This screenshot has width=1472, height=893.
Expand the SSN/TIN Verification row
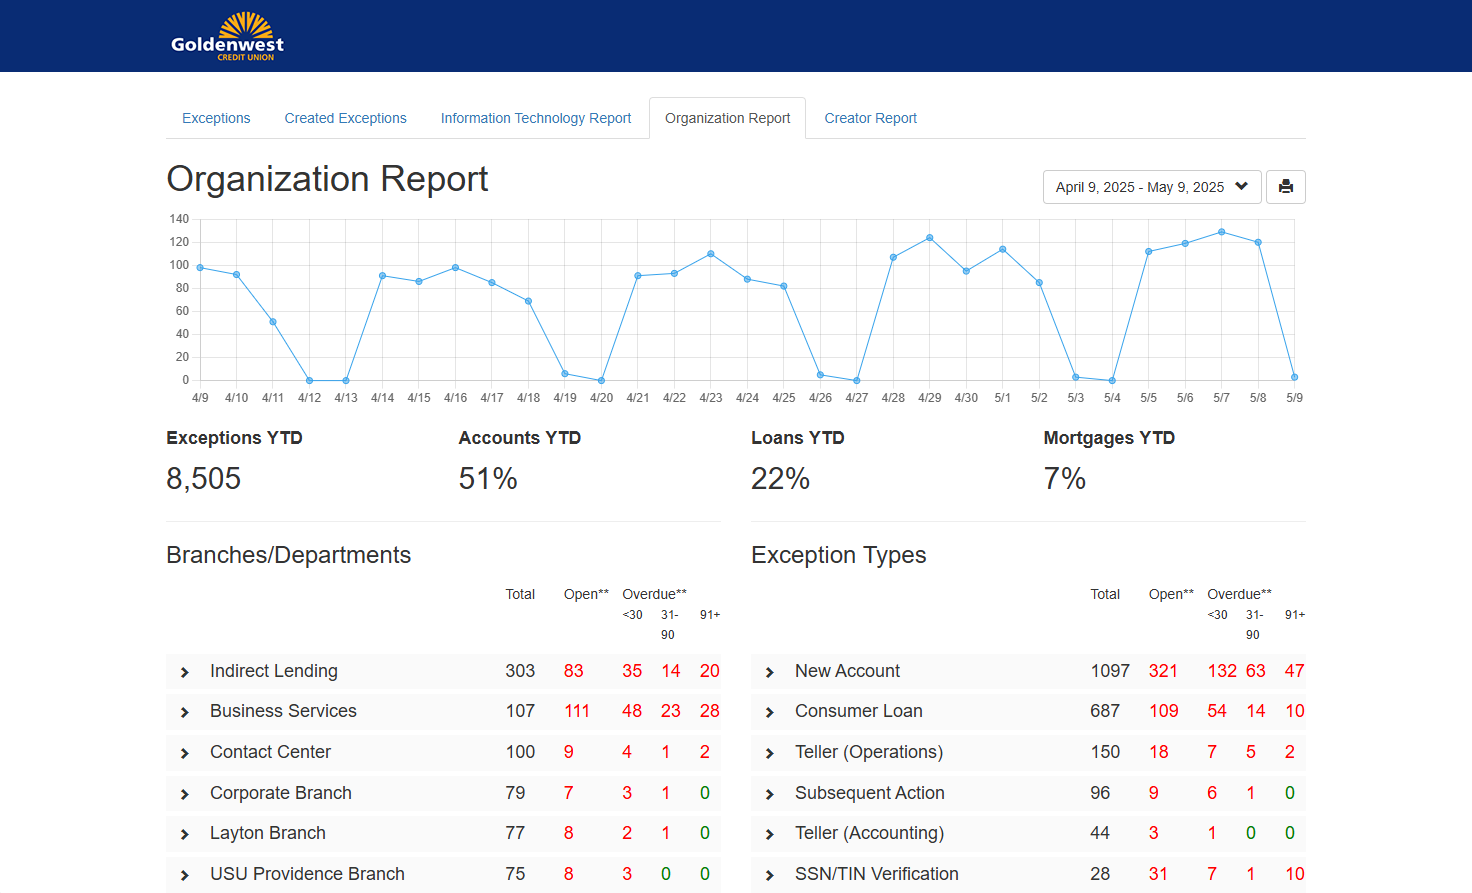(770, 875)
